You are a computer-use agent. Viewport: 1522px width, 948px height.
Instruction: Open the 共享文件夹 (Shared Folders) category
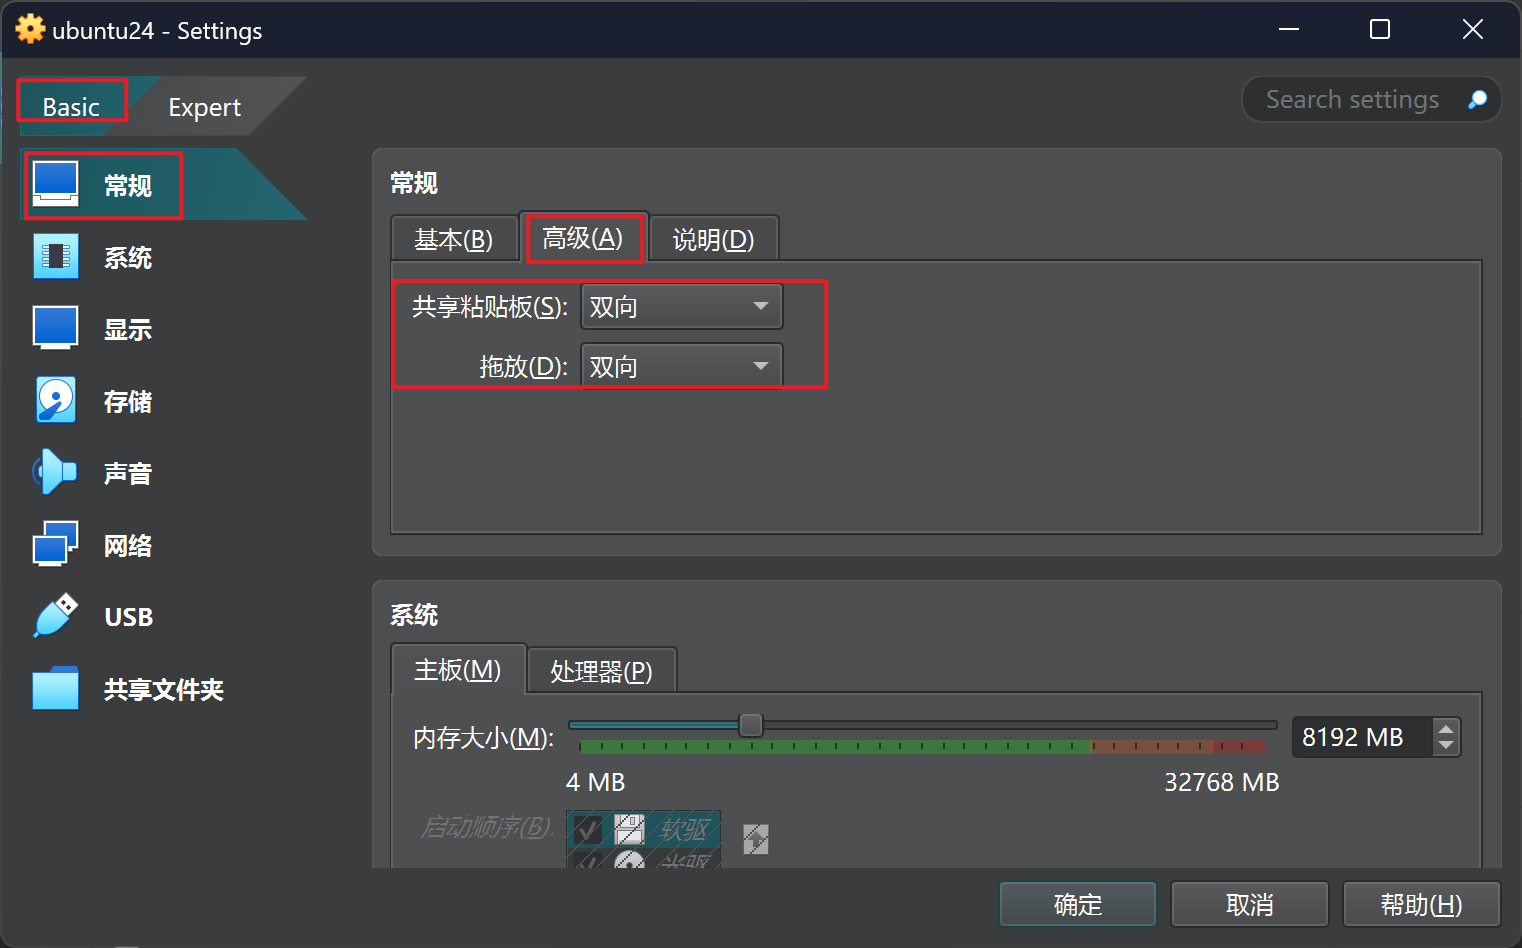pos(163,690)
